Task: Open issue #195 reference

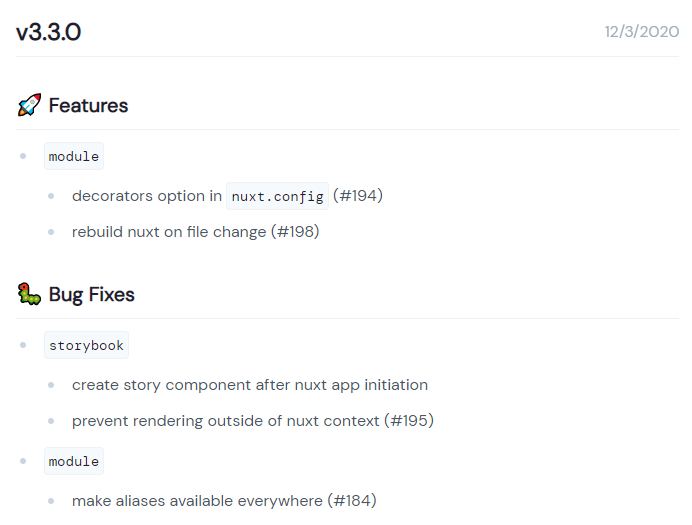Action: pos(409,420)
